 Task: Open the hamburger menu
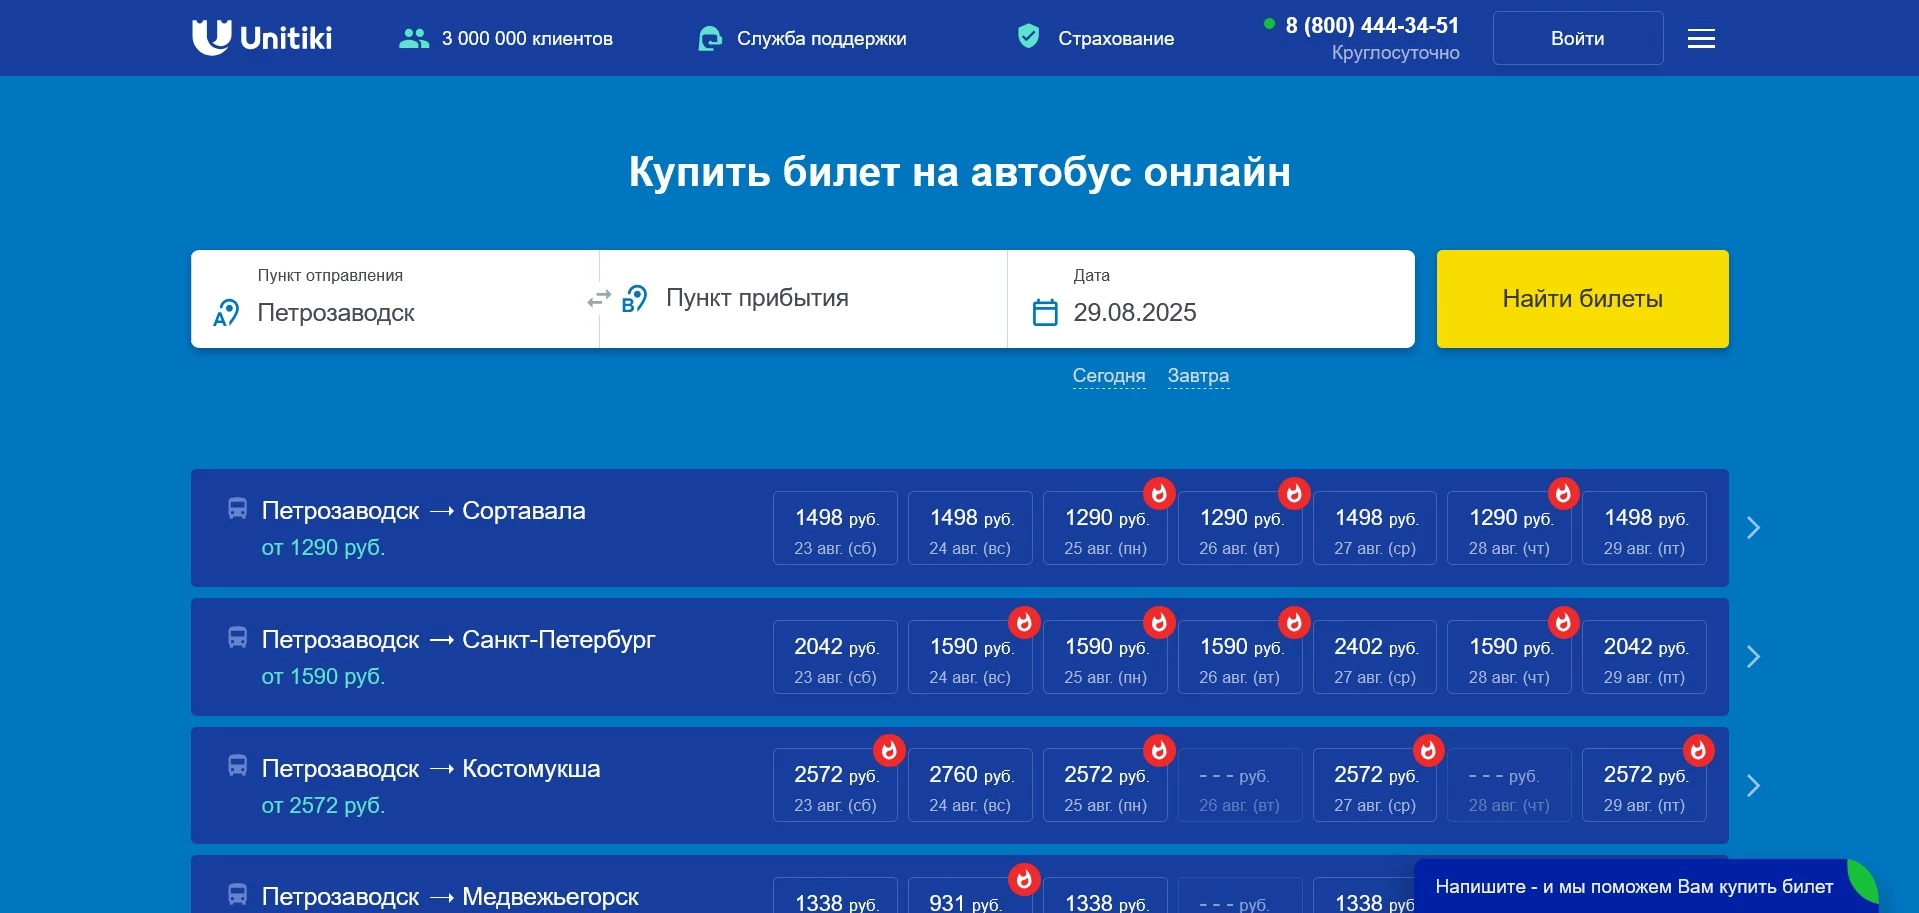pos(1699,38)
